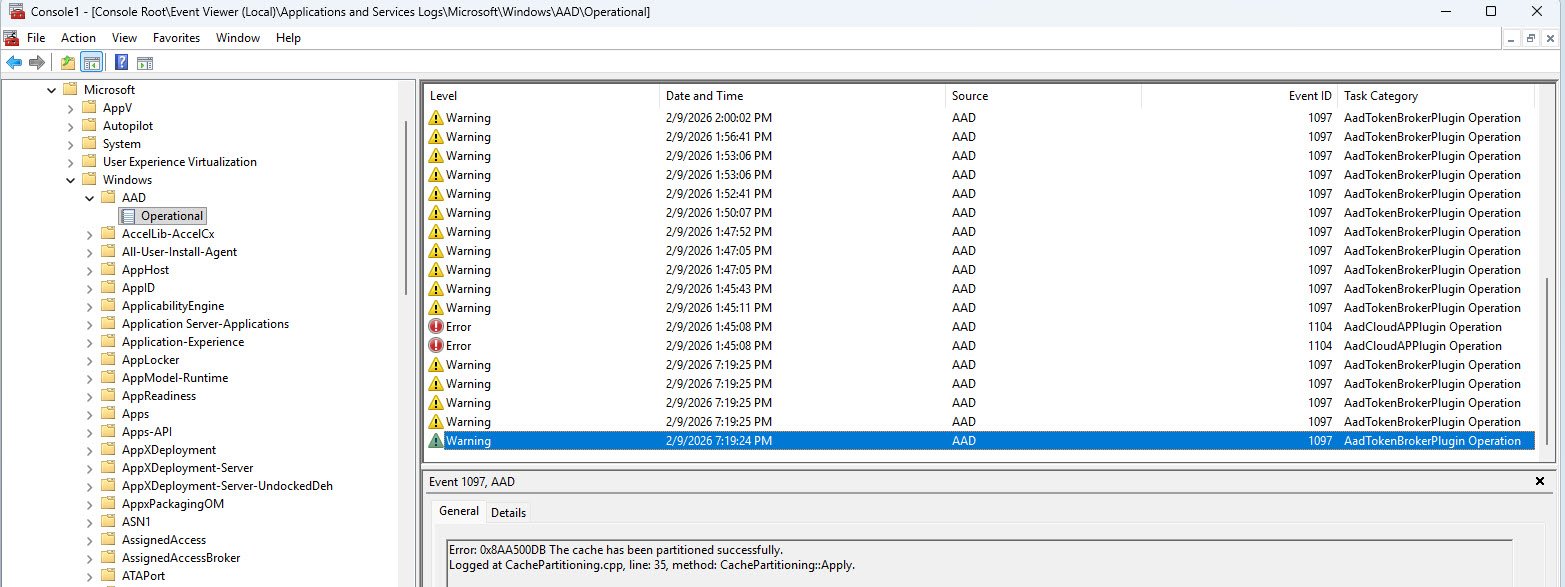
Task: Select the Operational log under AAD
Action: tap(171, 216)
